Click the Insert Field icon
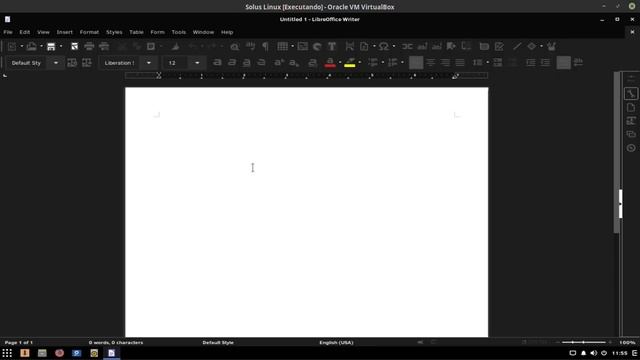The height and width of the screenshot is (360, 640). click(364, 47)
